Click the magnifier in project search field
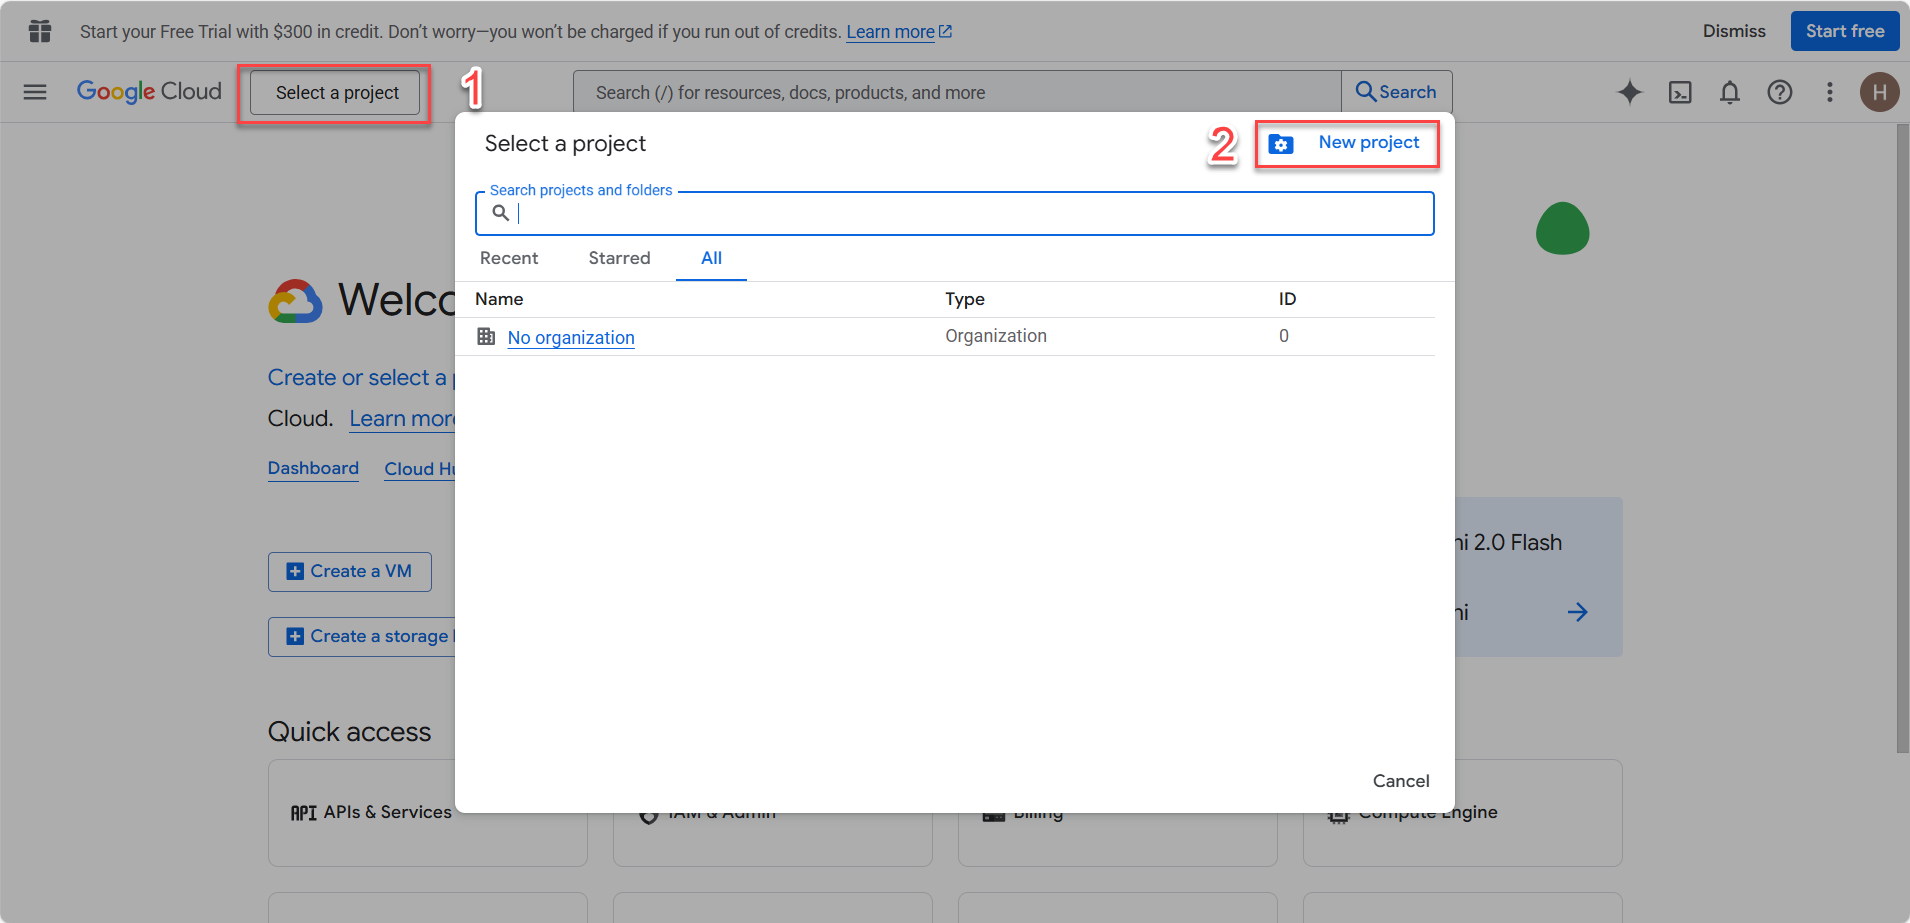 coord(501,213)
